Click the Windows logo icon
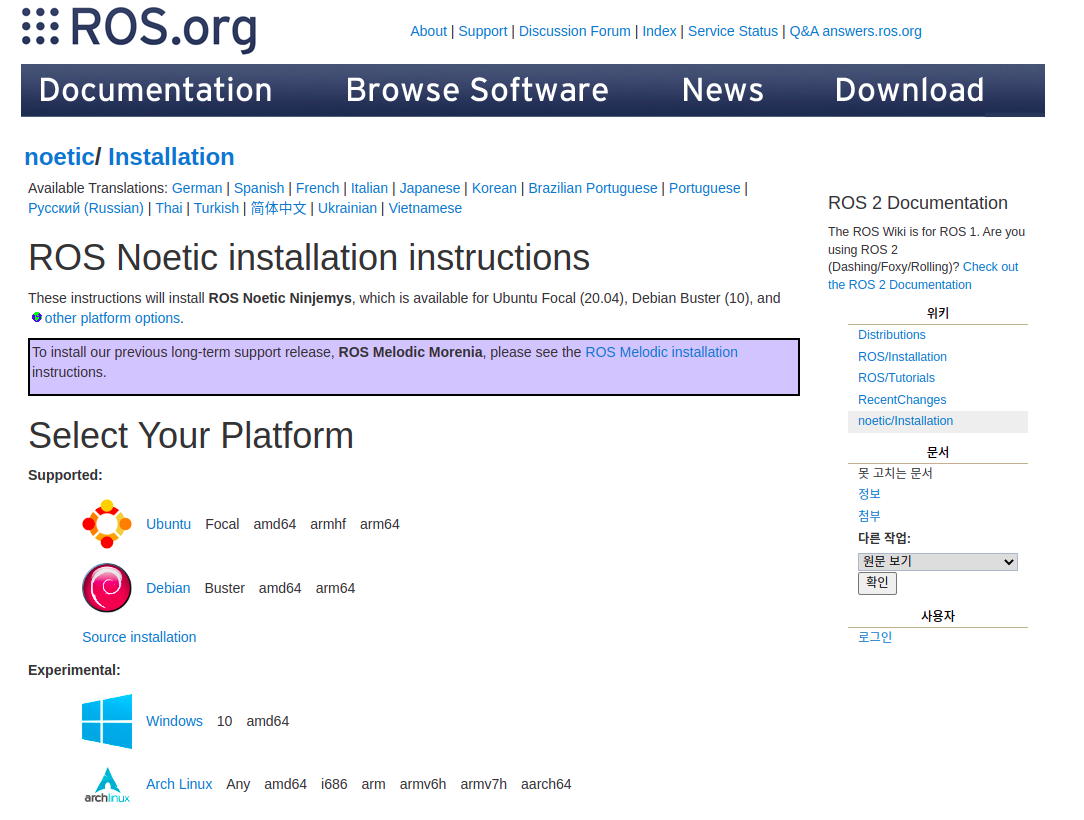Screen dimensions: 1084x820 (x=107, y=721)
